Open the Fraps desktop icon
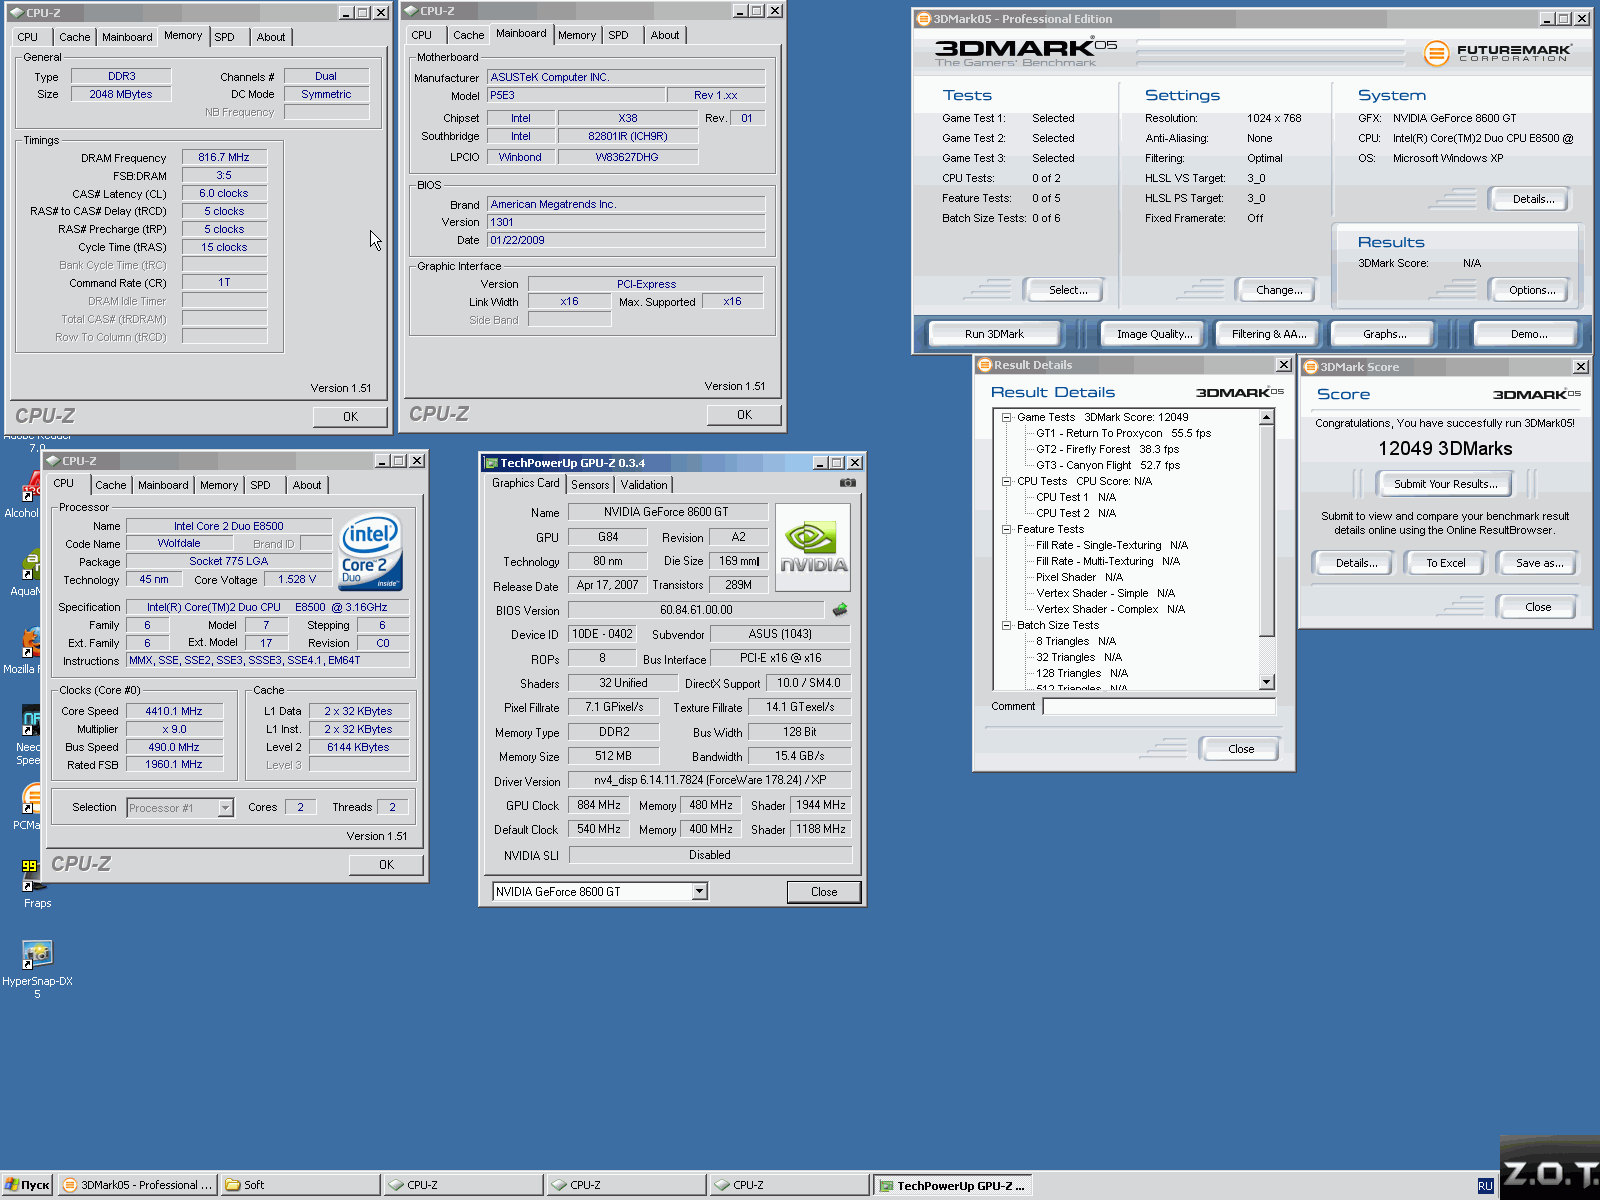1600x1200 pixels. coord(37,882)
